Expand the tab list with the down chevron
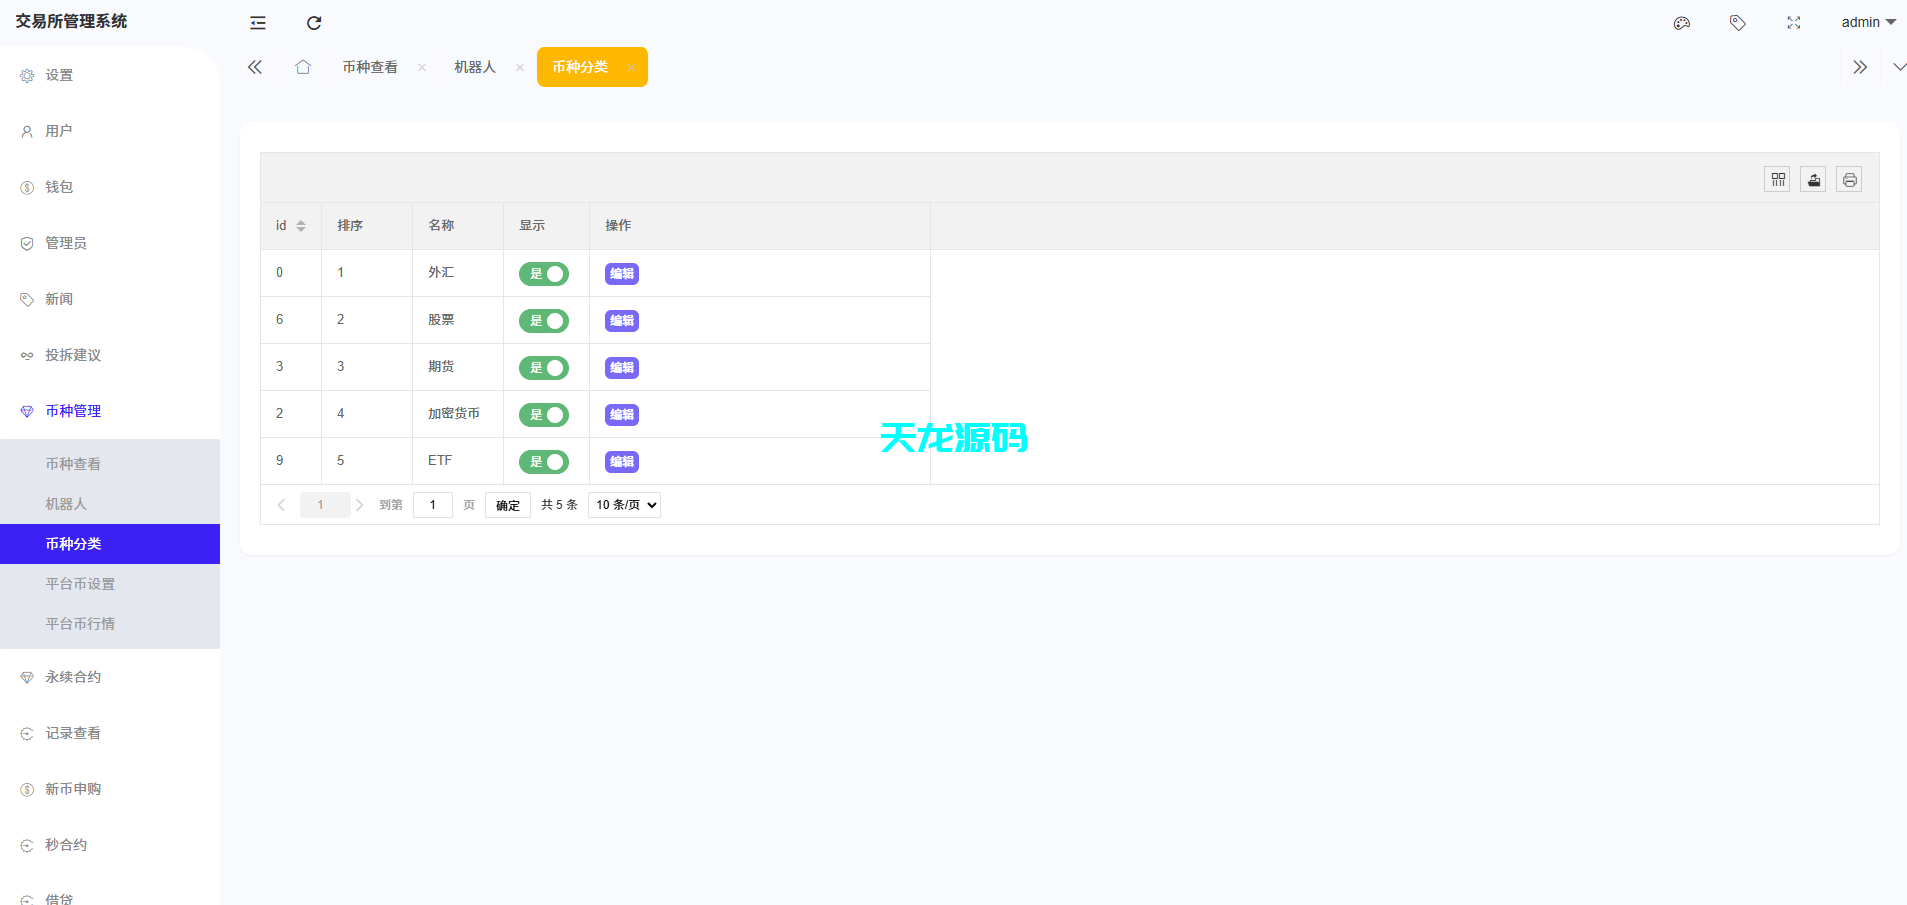This screenshot has width=1907, height=905. pos(1899,66)
